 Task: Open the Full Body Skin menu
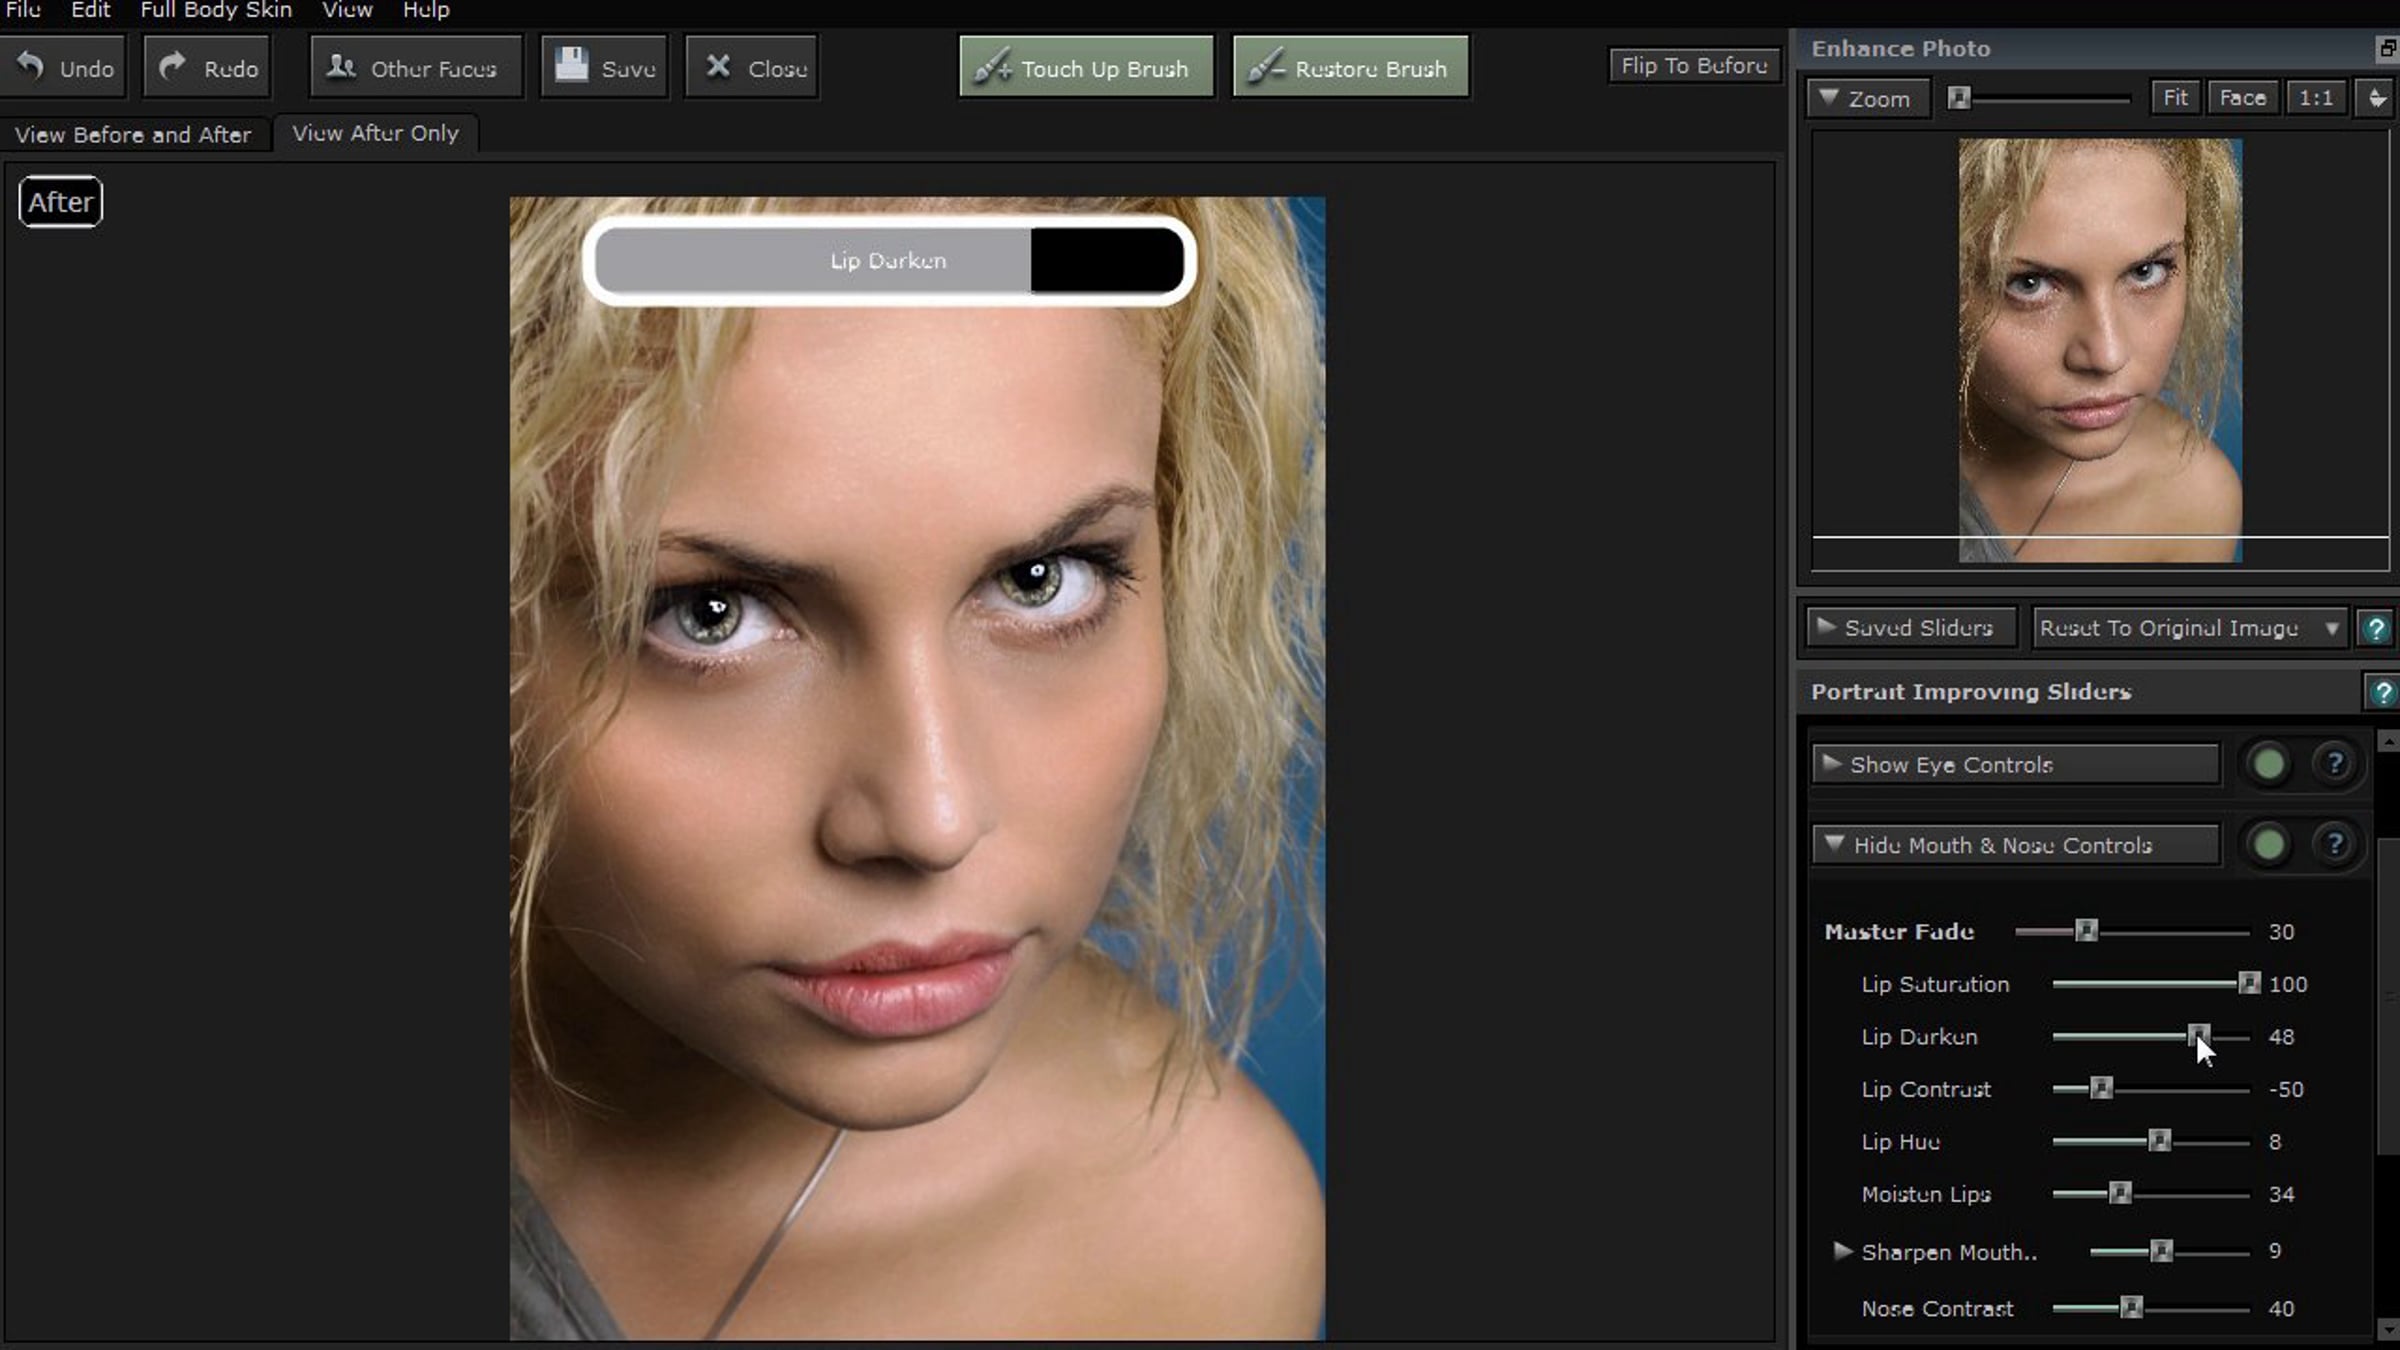215,11
